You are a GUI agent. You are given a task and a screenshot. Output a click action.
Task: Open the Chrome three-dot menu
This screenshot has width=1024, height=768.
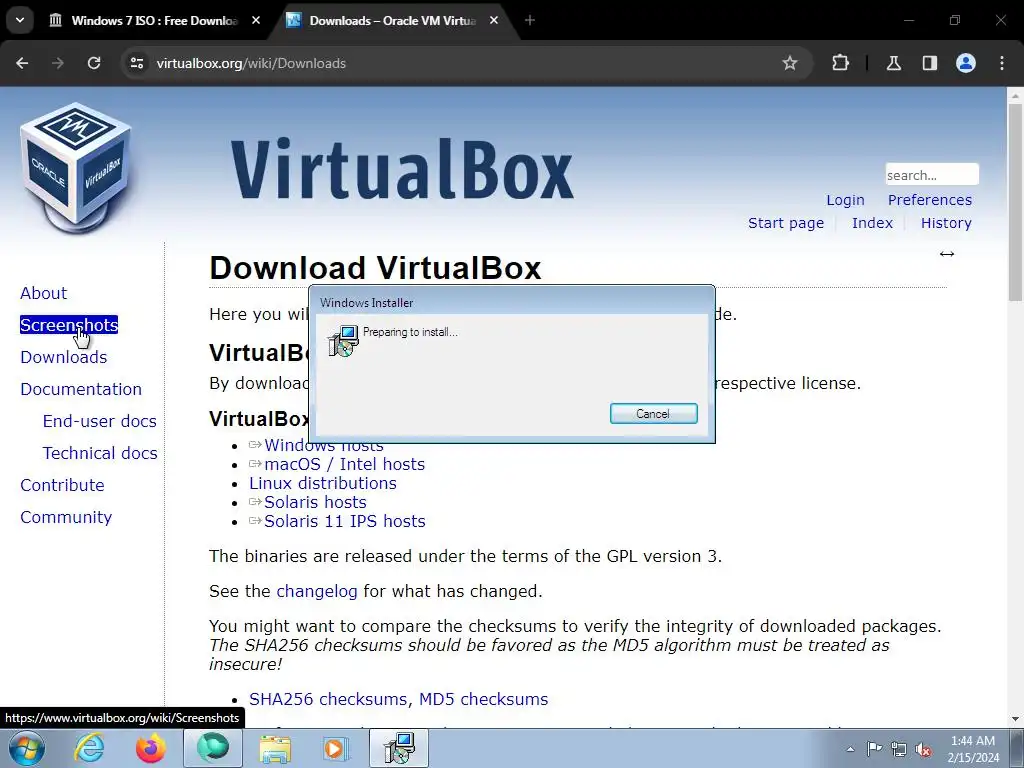tap(1002, 63)
